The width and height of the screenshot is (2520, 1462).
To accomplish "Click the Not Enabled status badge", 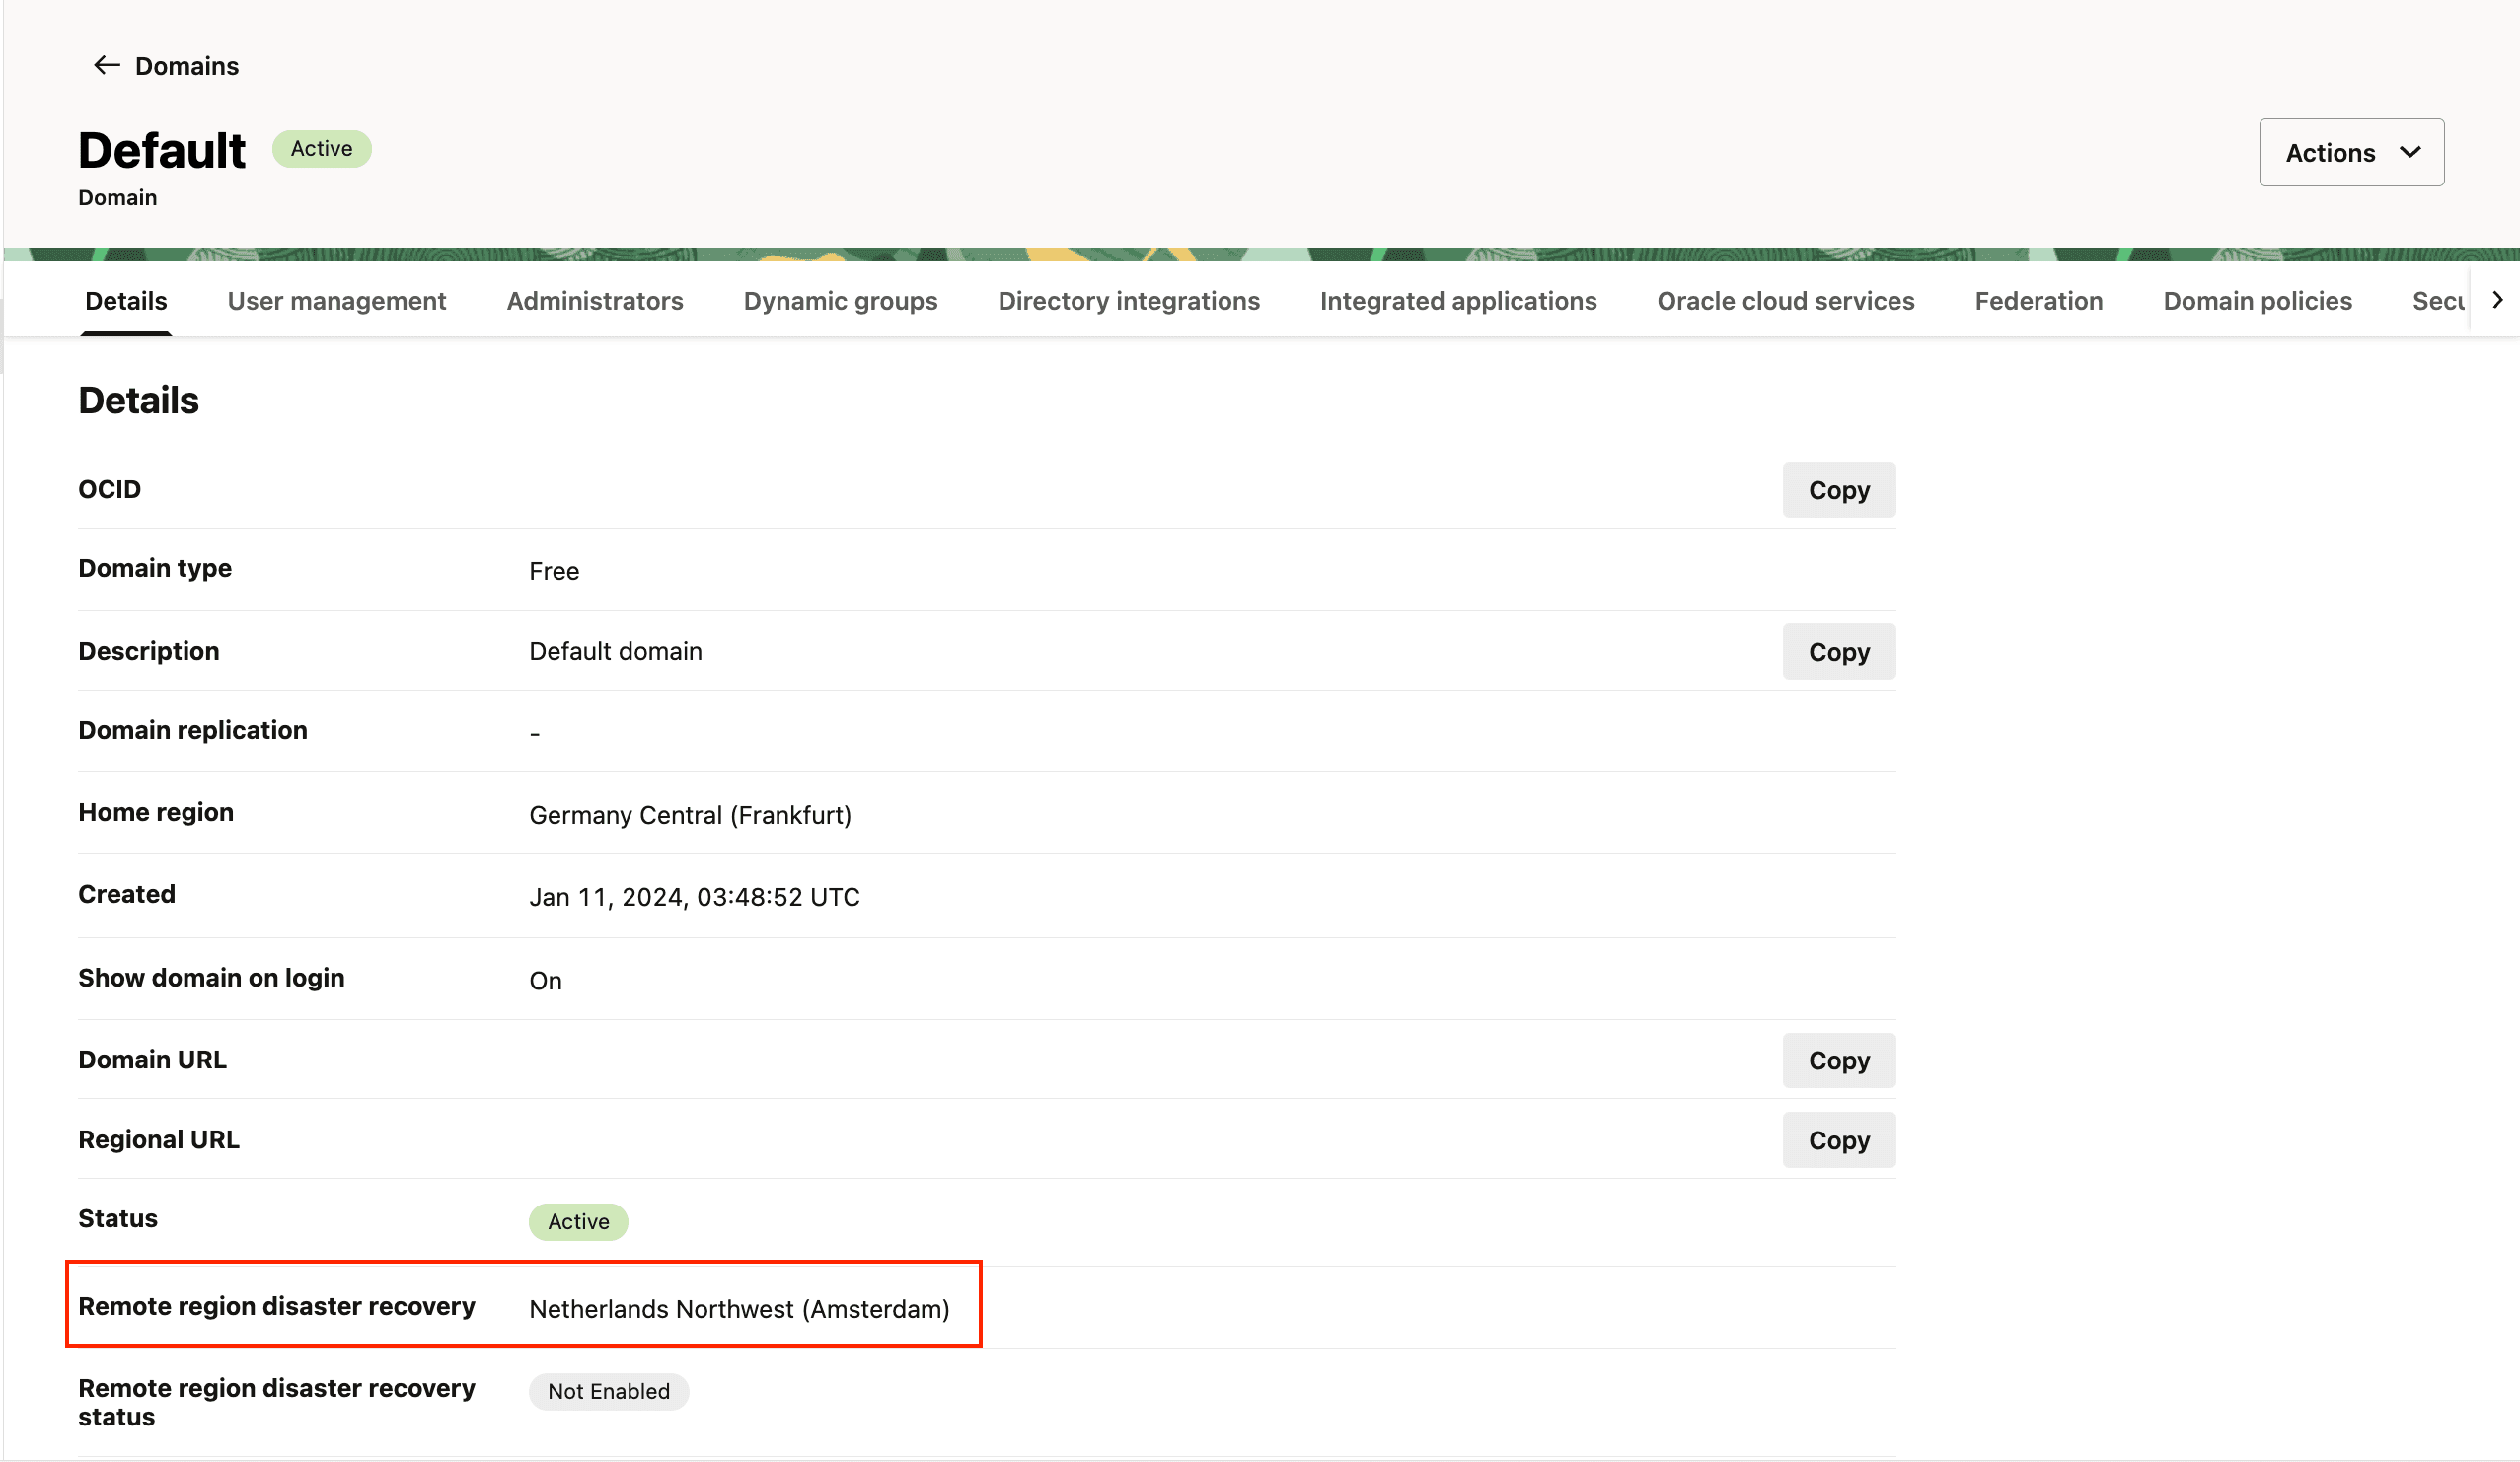I will pyautogui.click(x=608, y=1391).
